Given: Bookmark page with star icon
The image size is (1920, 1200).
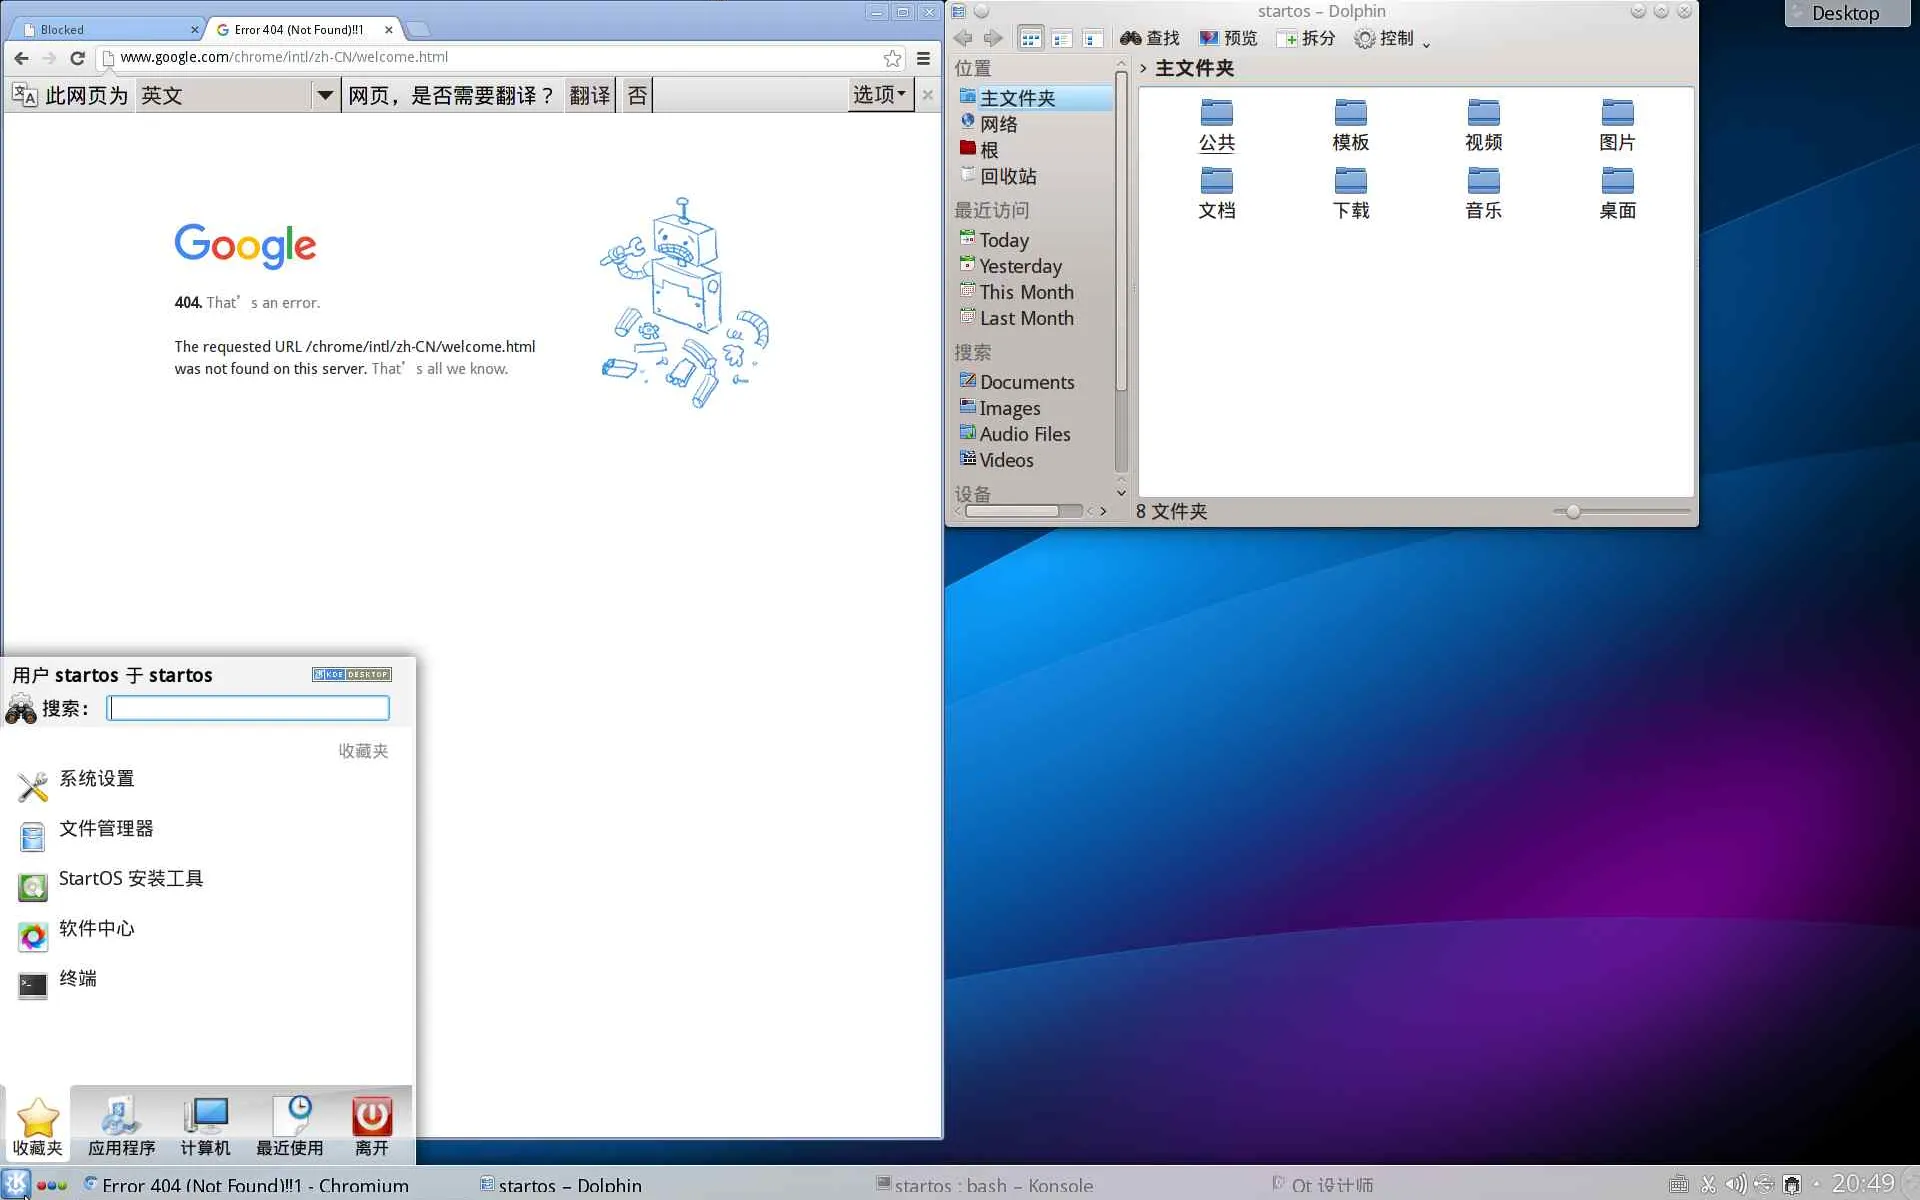Looking at the screenshot, I should coord(892,58).
